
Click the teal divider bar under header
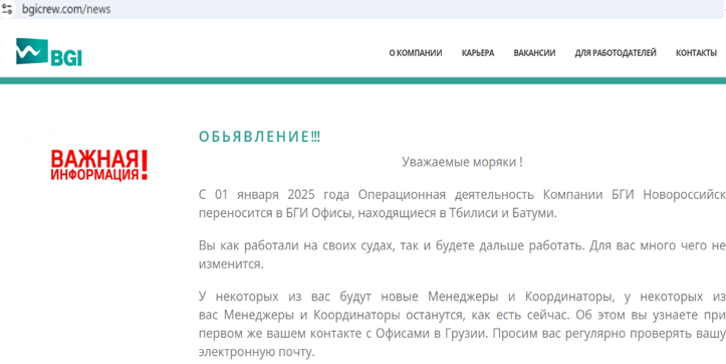coord(363,81)
